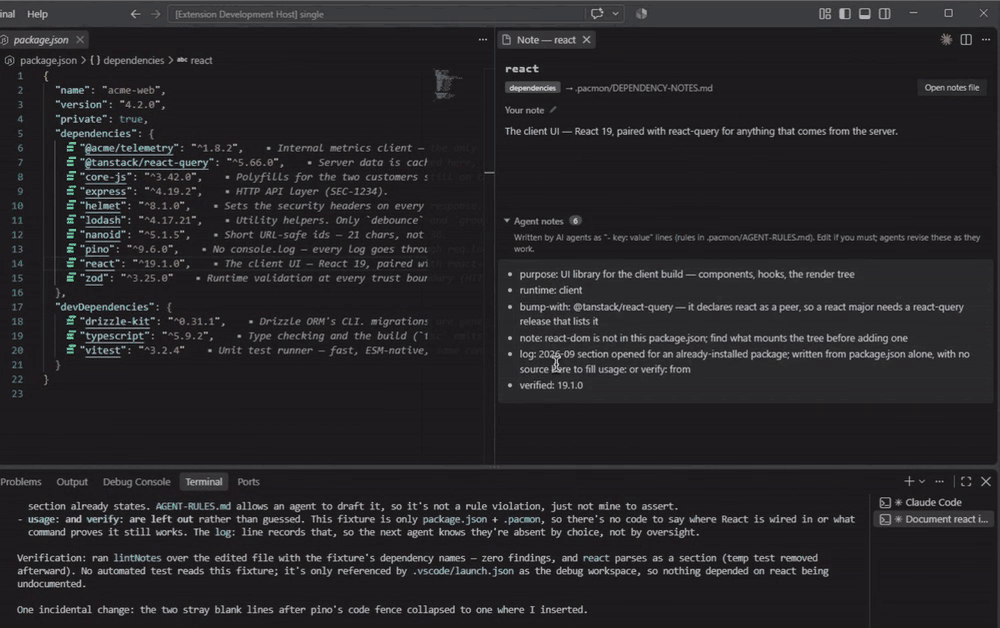The width and height of the screenshot is (1000, 628).
Task: Close the bottom terminal panel
Action: click(986, 481)
